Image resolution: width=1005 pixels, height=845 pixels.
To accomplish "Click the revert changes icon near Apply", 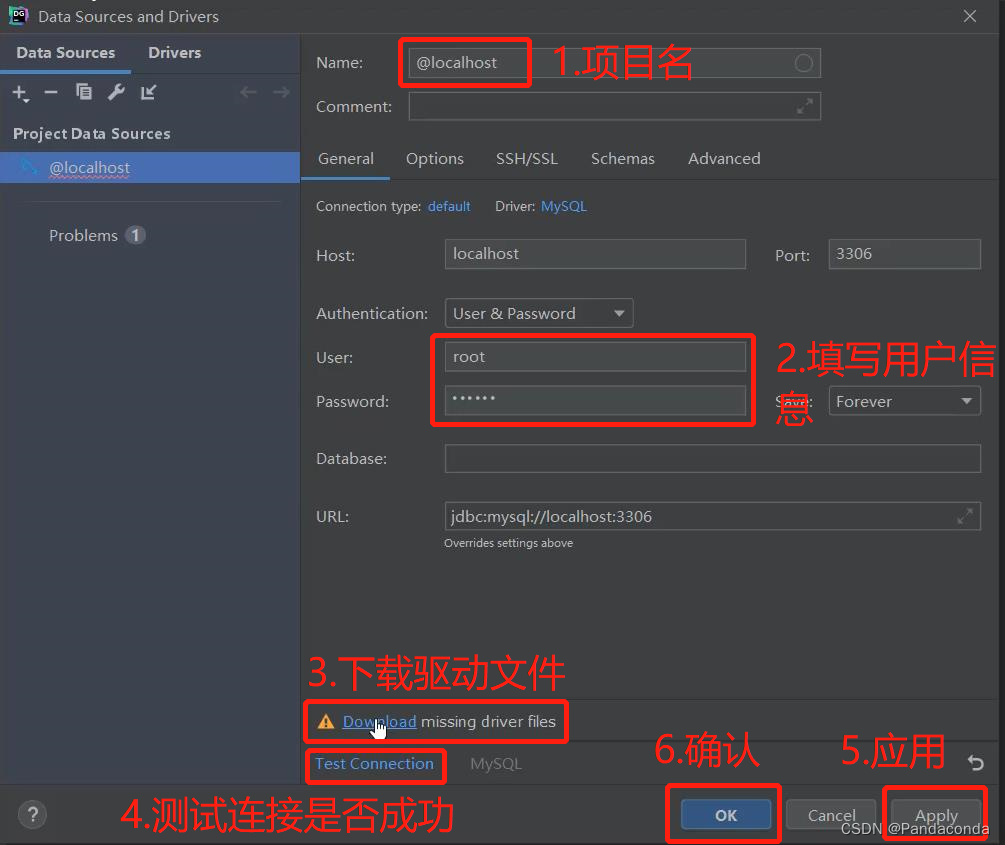I will [975, 763].
